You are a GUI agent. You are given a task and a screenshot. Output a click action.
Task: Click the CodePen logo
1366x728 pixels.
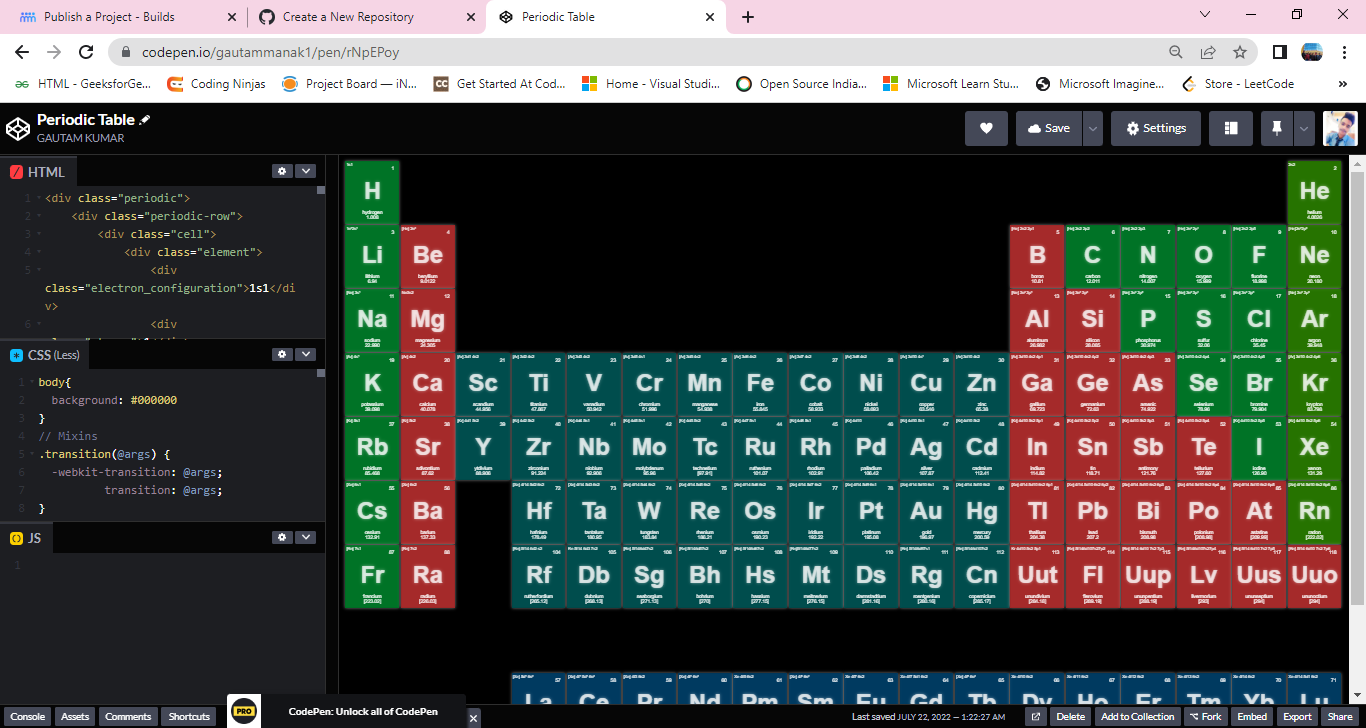click(16, 128)
